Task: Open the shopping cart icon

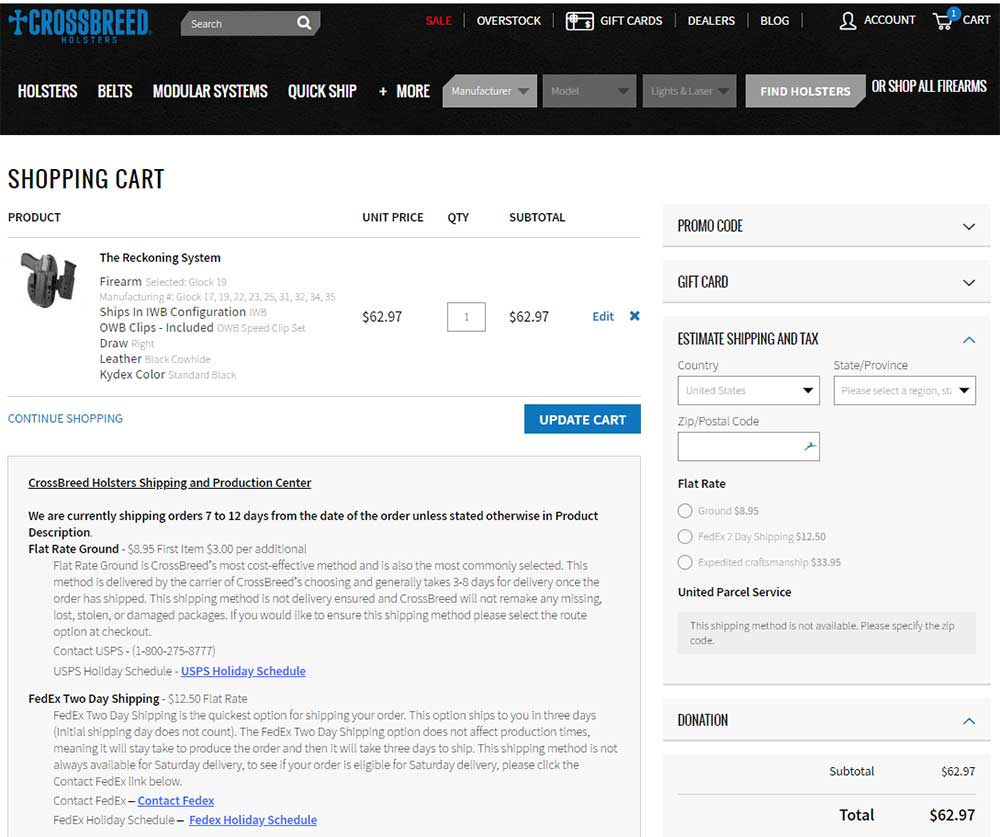Action: click(943, 20)
